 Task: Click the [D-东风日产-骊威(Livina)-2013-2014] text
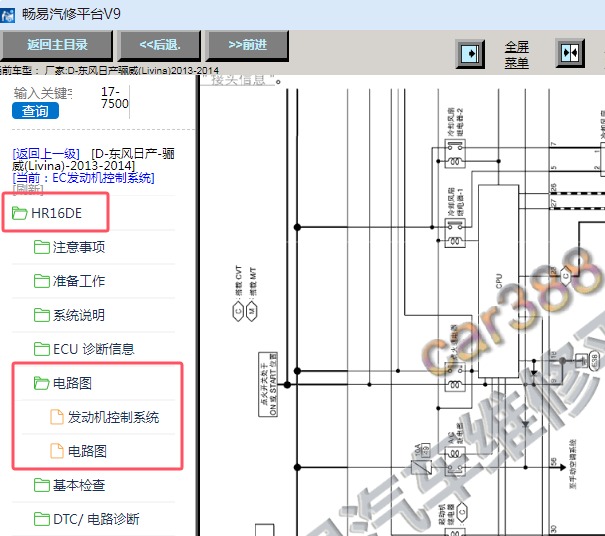[94, 160]
